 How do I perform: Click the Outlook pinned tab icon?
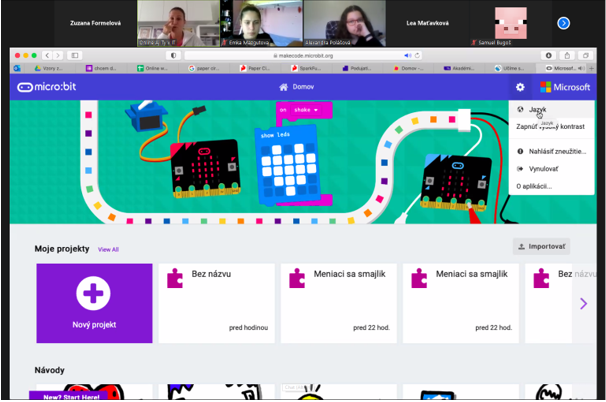[17, 68]
